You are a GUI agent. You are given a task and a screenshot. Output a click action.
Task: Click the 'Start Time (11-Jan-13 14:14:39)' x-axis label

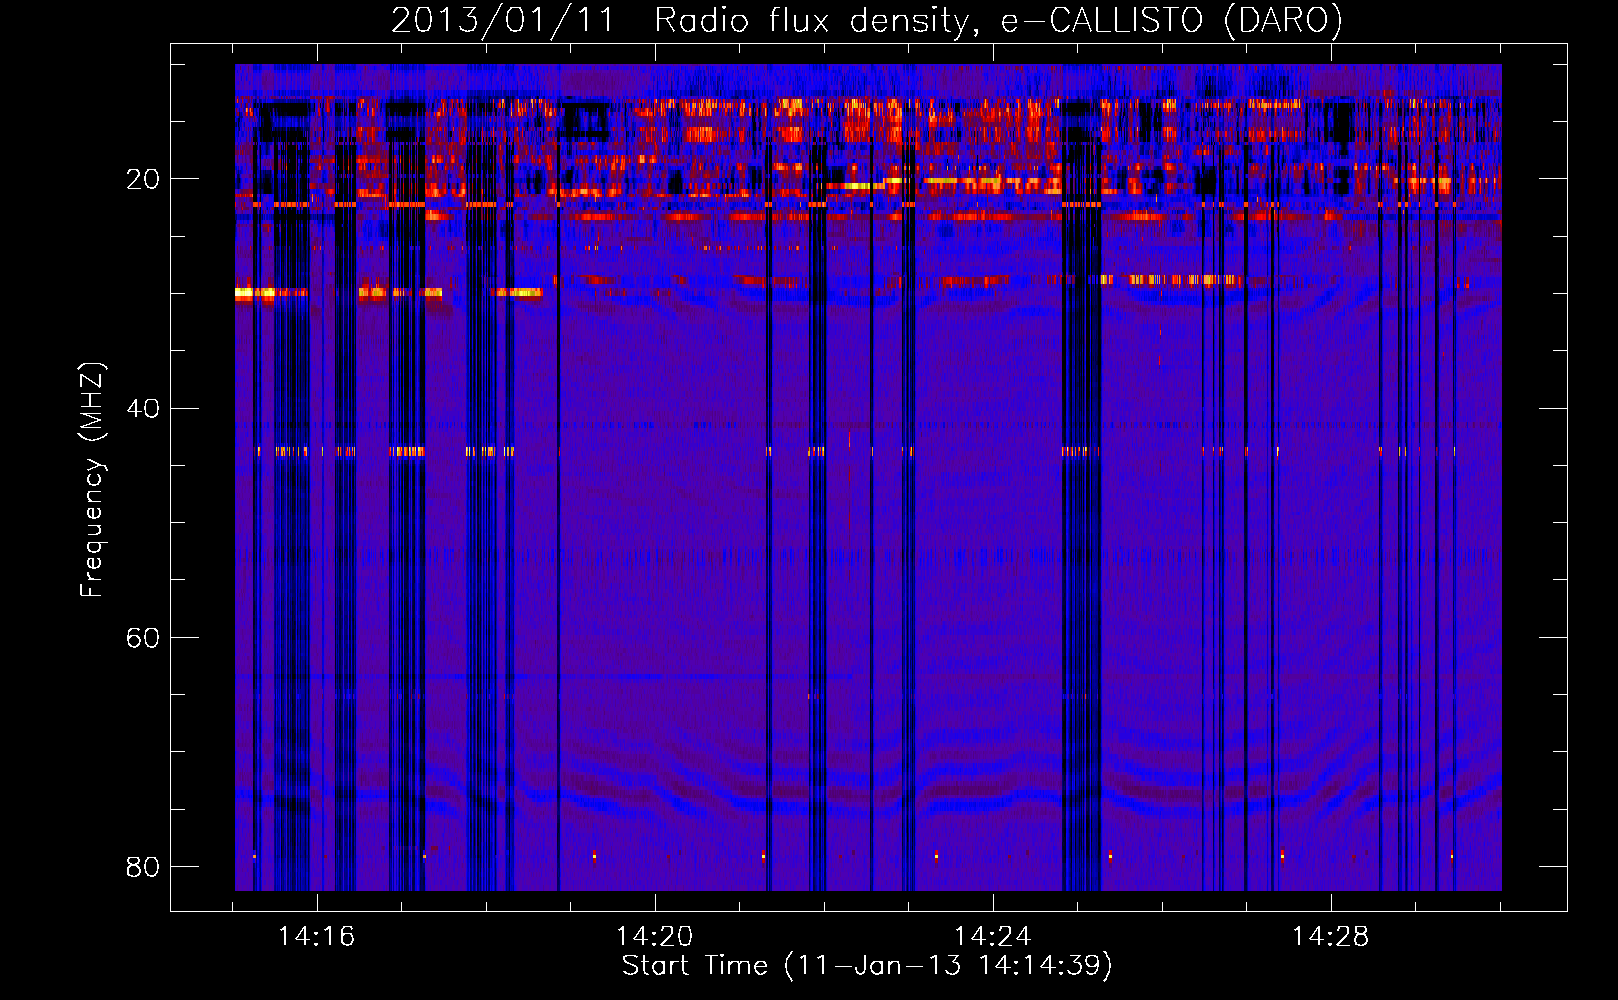[x=867, y=966]
